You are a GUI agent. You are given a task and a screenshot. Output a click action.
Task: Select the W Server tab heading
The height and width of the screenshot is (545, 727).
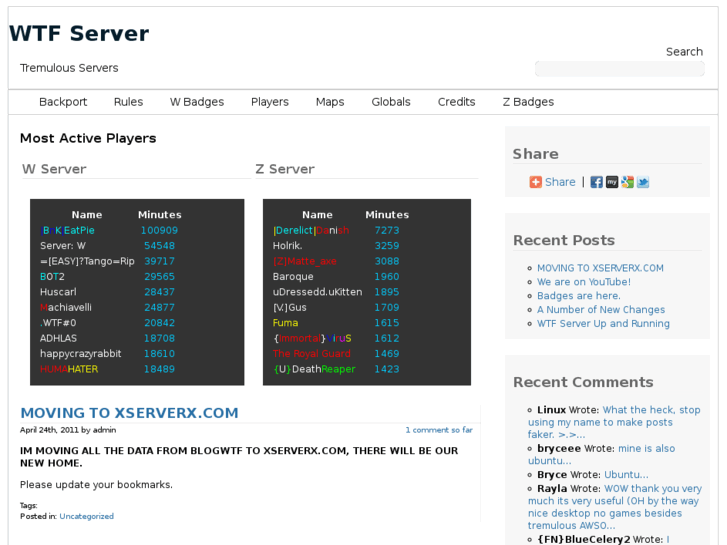[54, 169]
